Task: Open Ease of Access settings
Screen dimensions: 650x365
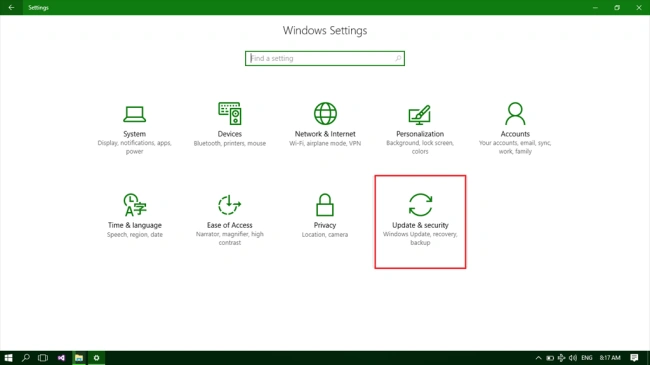Action: [230, 220]
